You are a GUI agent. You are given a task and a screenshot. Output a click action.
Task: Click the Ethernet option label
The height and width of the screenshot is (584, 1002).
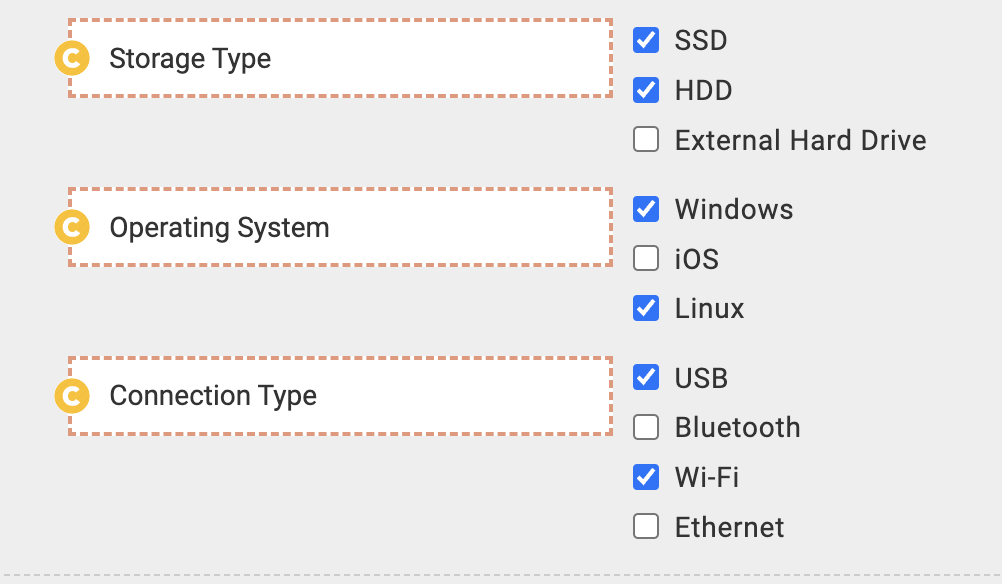729,527
